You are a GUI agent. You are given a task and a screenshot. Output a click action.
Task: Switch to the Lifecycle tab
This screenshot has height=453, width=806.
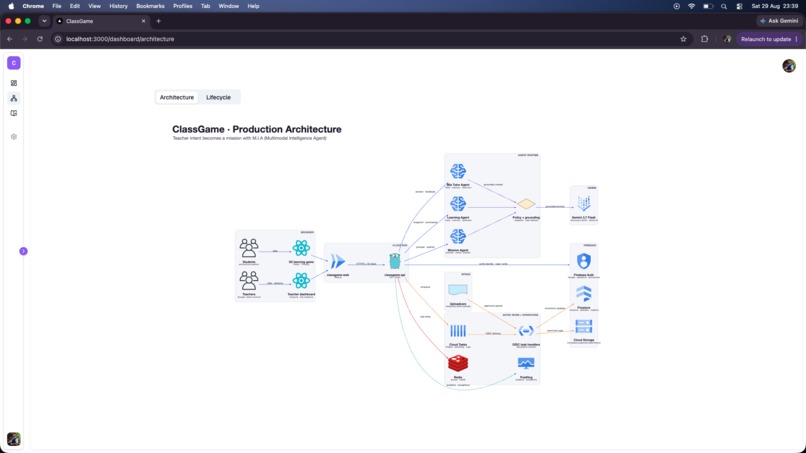click(x=218, y=97)
